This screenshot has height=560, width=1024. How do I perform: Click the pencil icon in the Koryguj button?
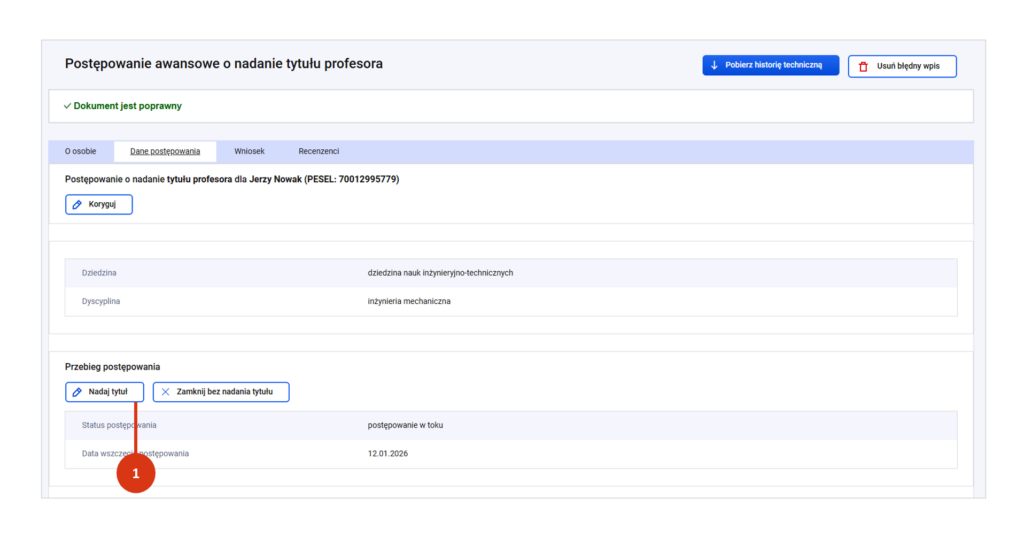tap(77, 204)
